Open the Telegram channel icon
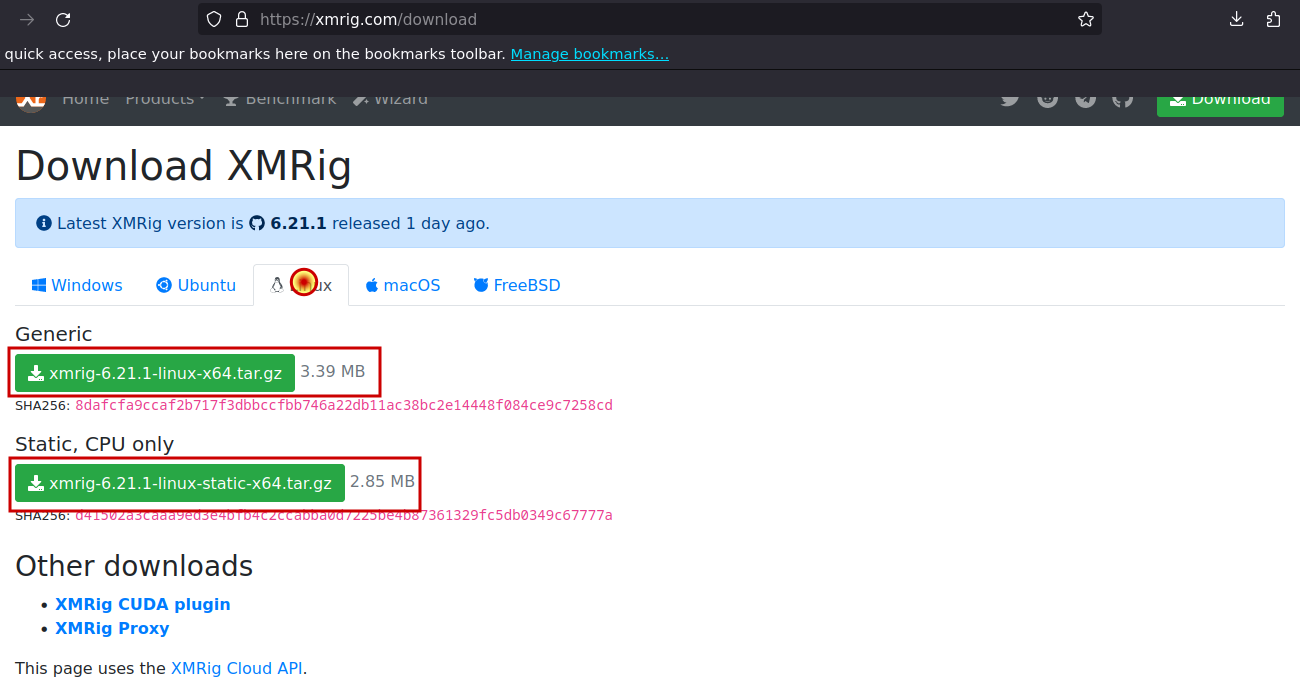Image resolution: width=1300 pixels, height=693 pixels. [x=1085, y=98]
